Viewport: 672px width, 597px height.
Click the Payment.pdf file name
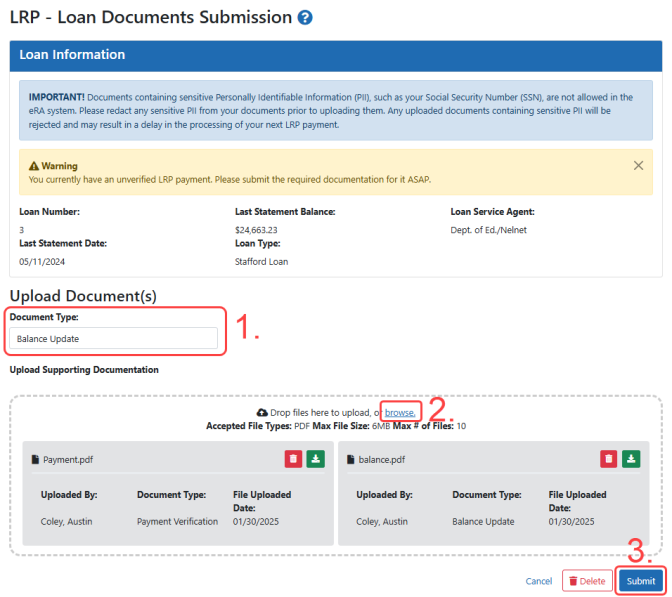[x=68, y=459]
